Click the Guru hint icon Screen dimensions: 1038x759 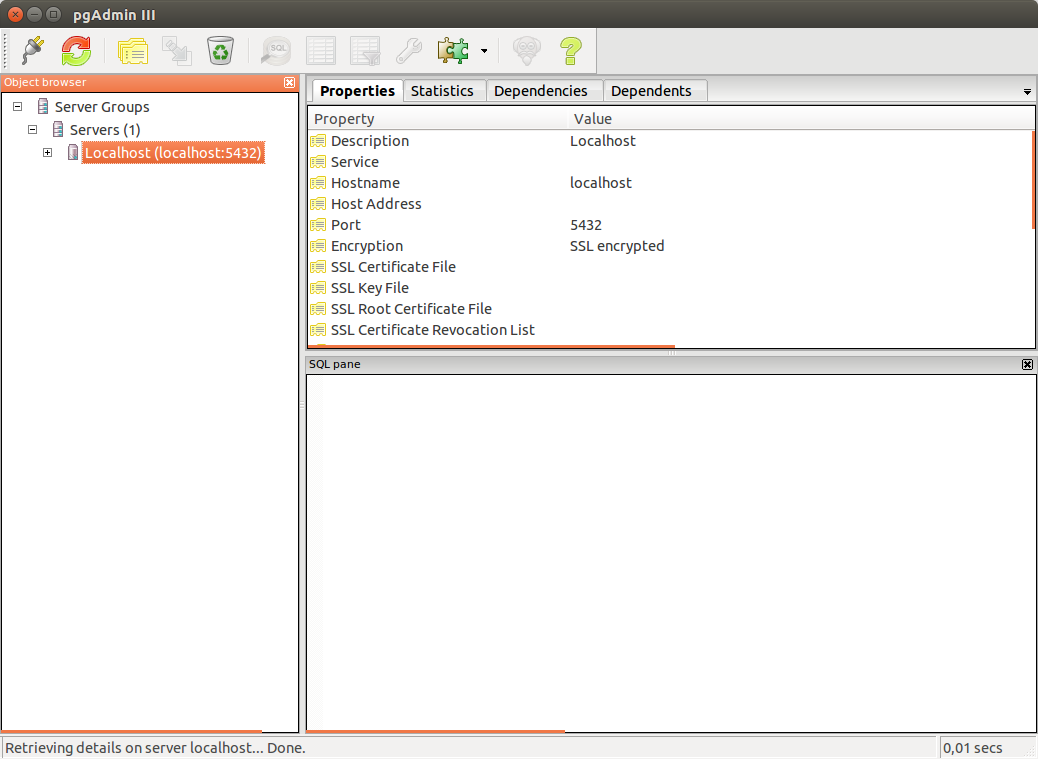[527, 51]
